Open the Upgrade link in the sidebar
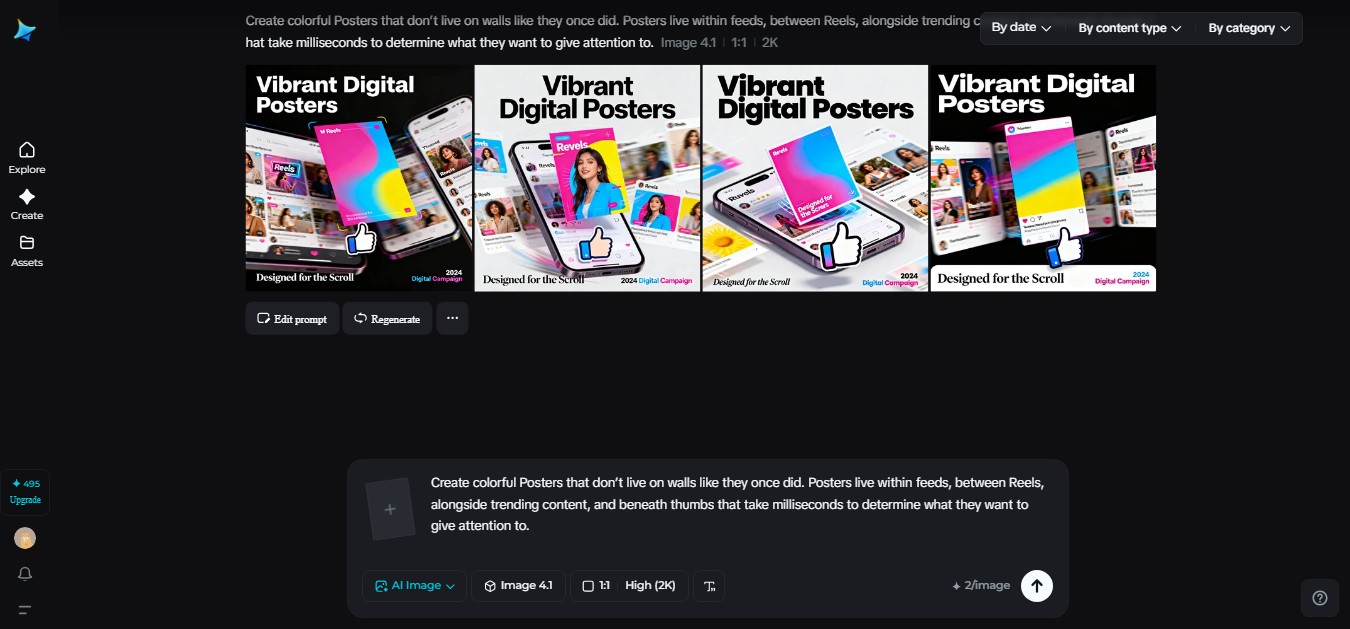Image resolution: width=1350 pixels, height=629 pixels. pyautogui.click(x=25, y=498)
